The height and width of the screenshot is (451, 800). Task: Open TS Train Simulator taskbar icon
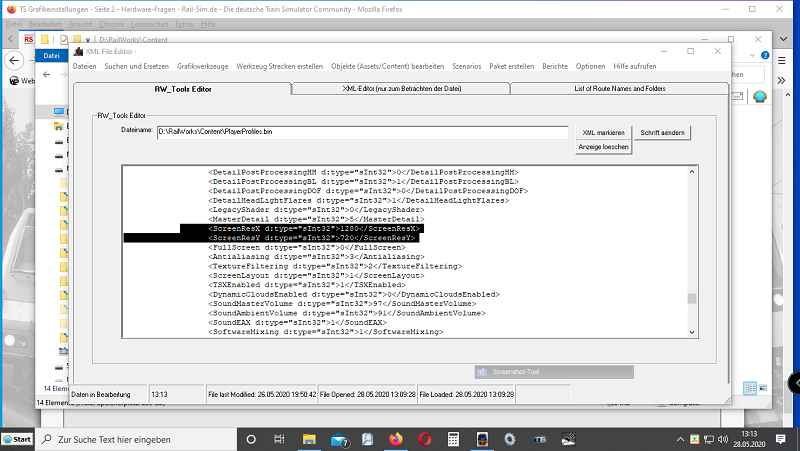[x=540, y=439]
